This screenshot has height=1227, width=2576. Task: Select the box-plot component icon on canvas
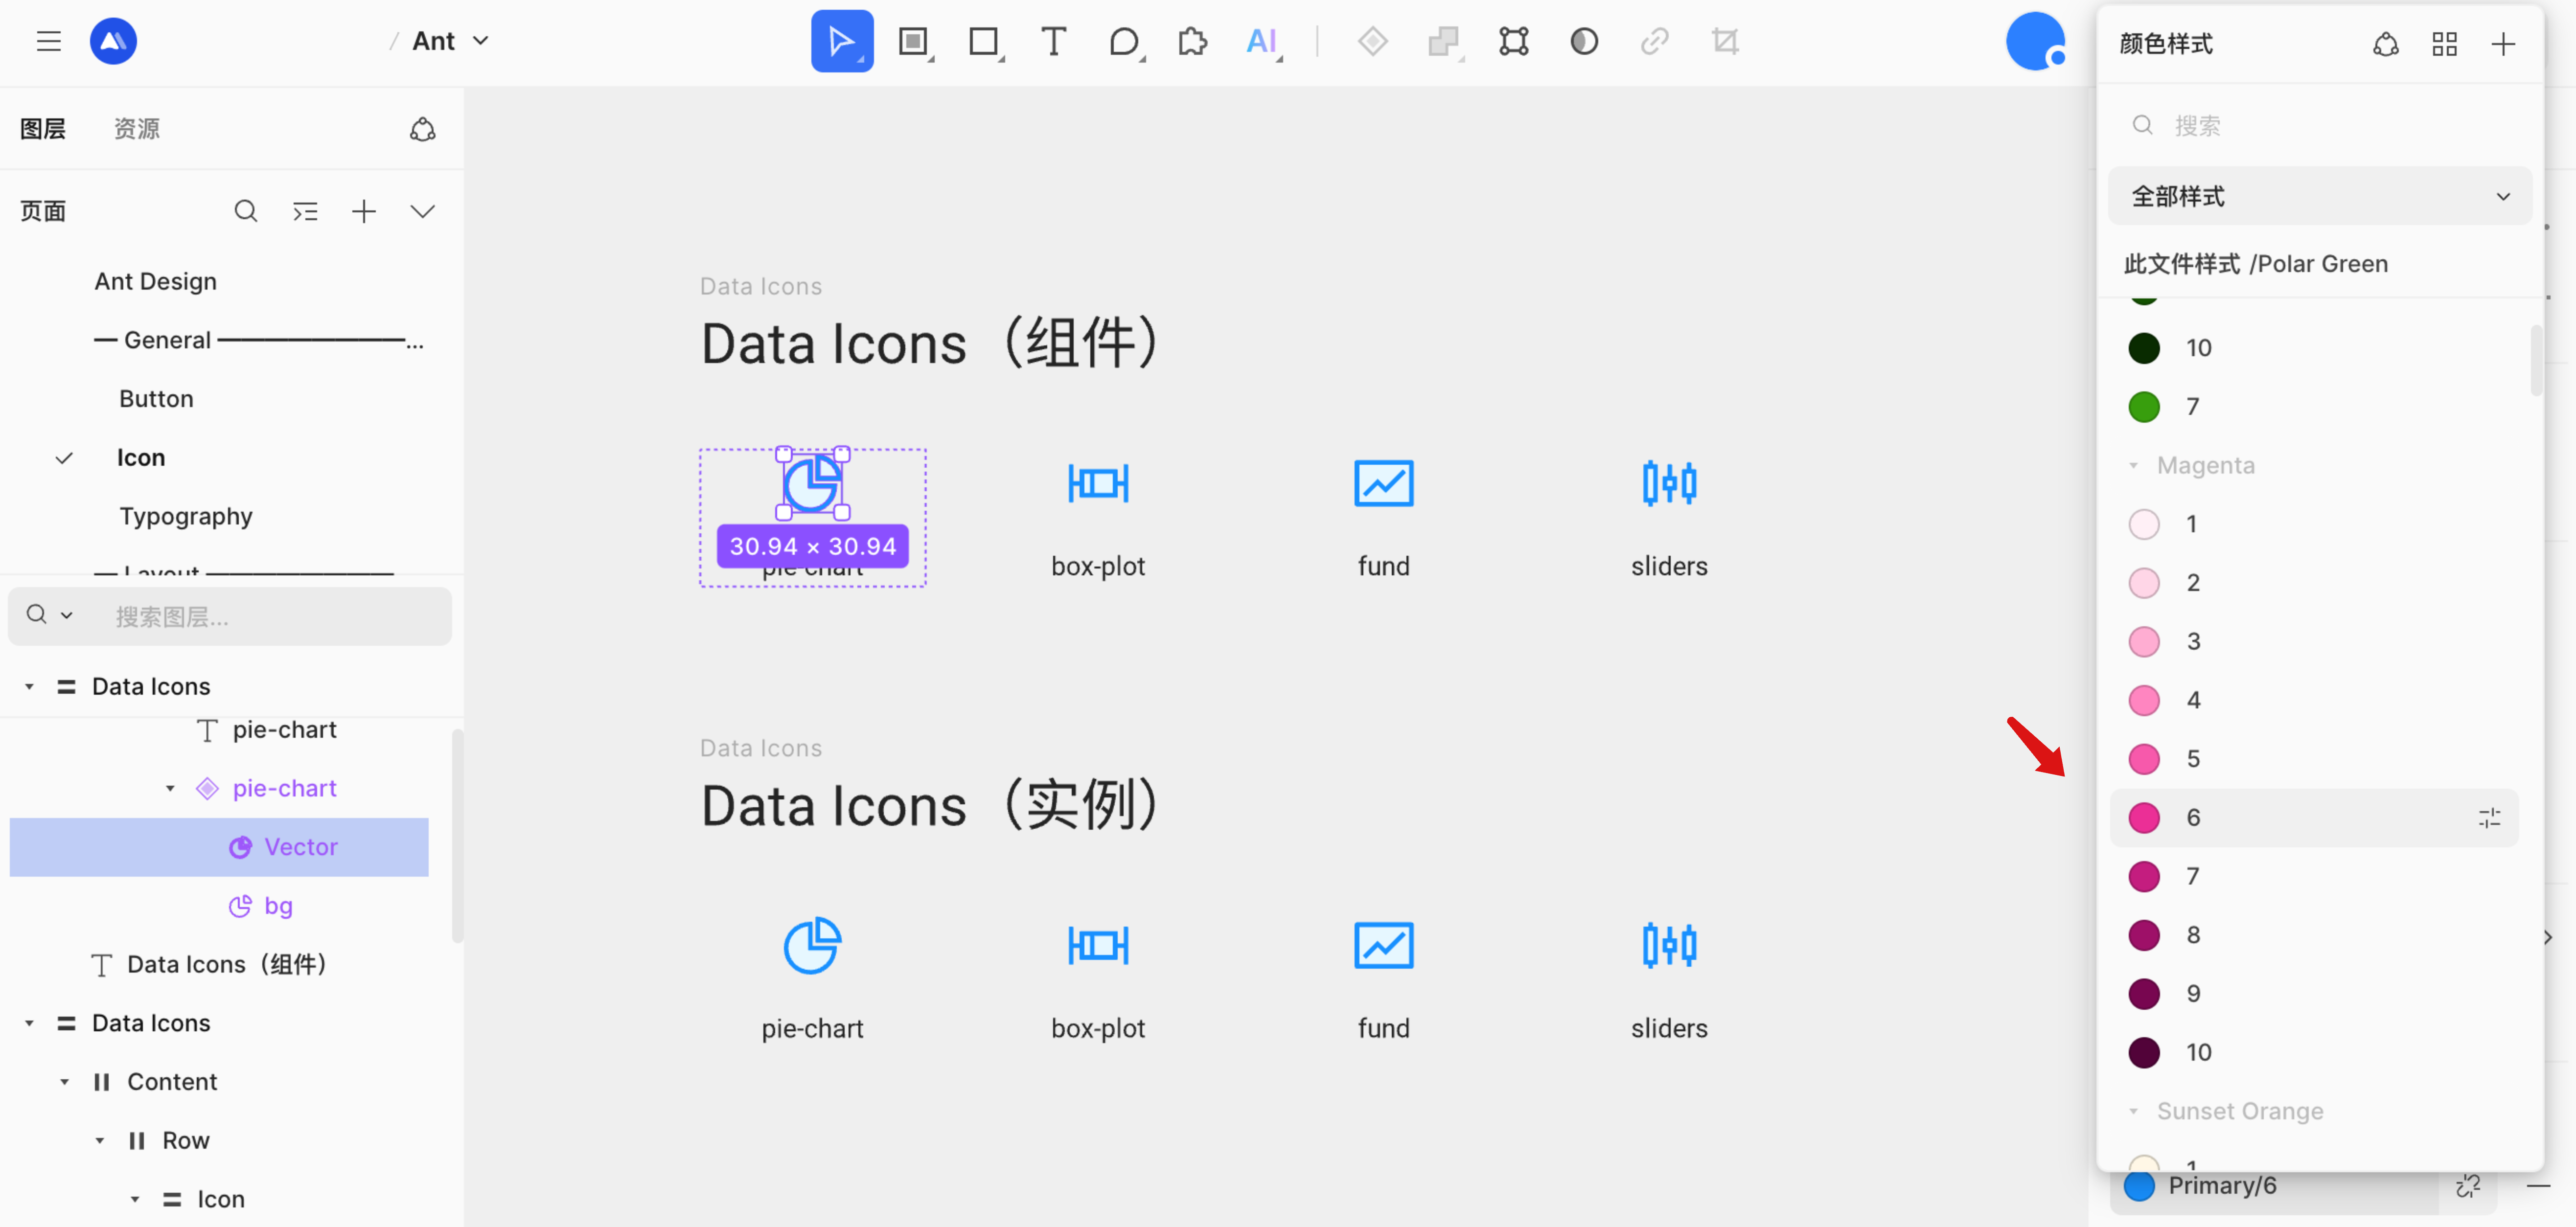coord(1098,484)
